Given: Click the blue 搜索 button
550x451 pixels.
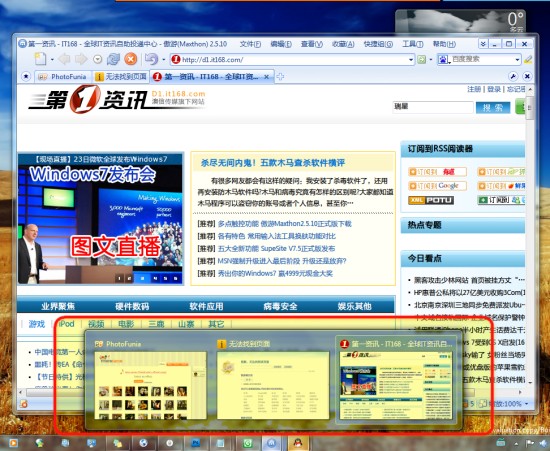Looking at the screenshot, I should click(493, 107).
